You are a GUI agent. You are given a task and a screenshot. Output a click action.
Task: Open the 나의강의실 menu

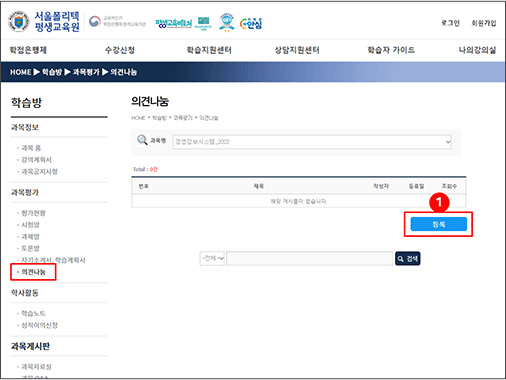tap(477, 50)
